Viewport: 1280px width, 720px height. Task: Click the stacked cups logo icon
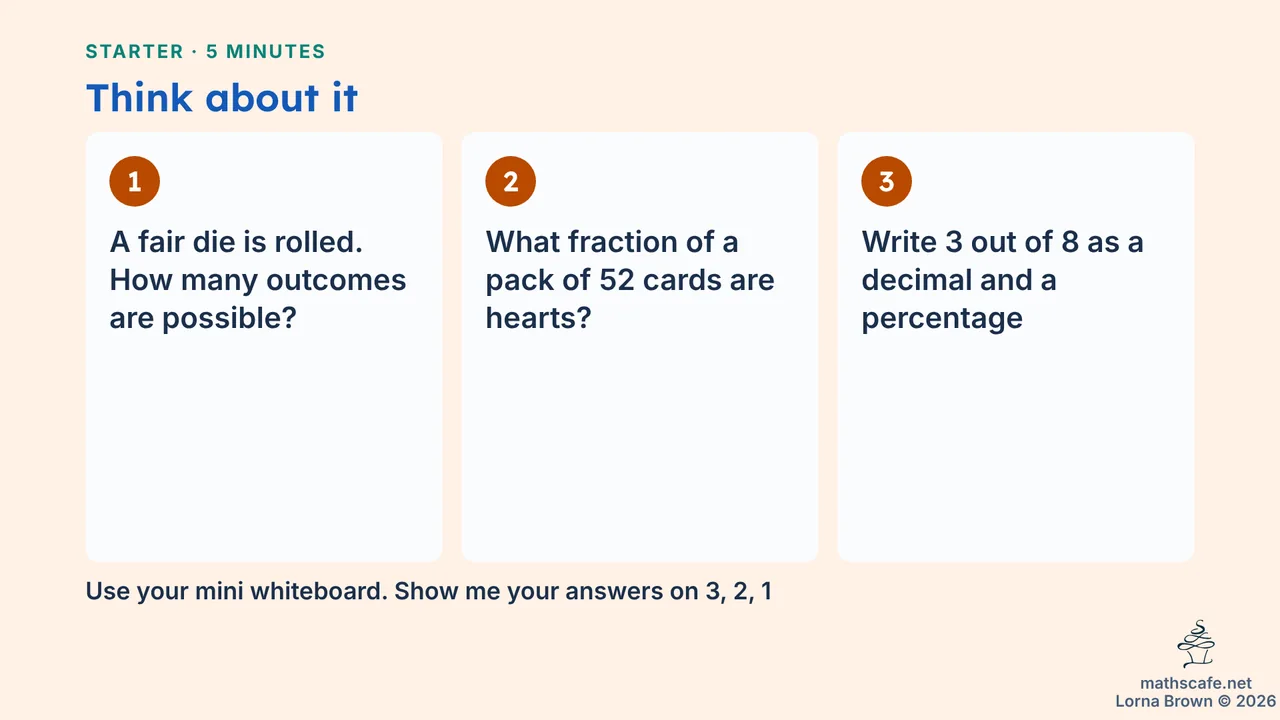[x=1196, y=644]
